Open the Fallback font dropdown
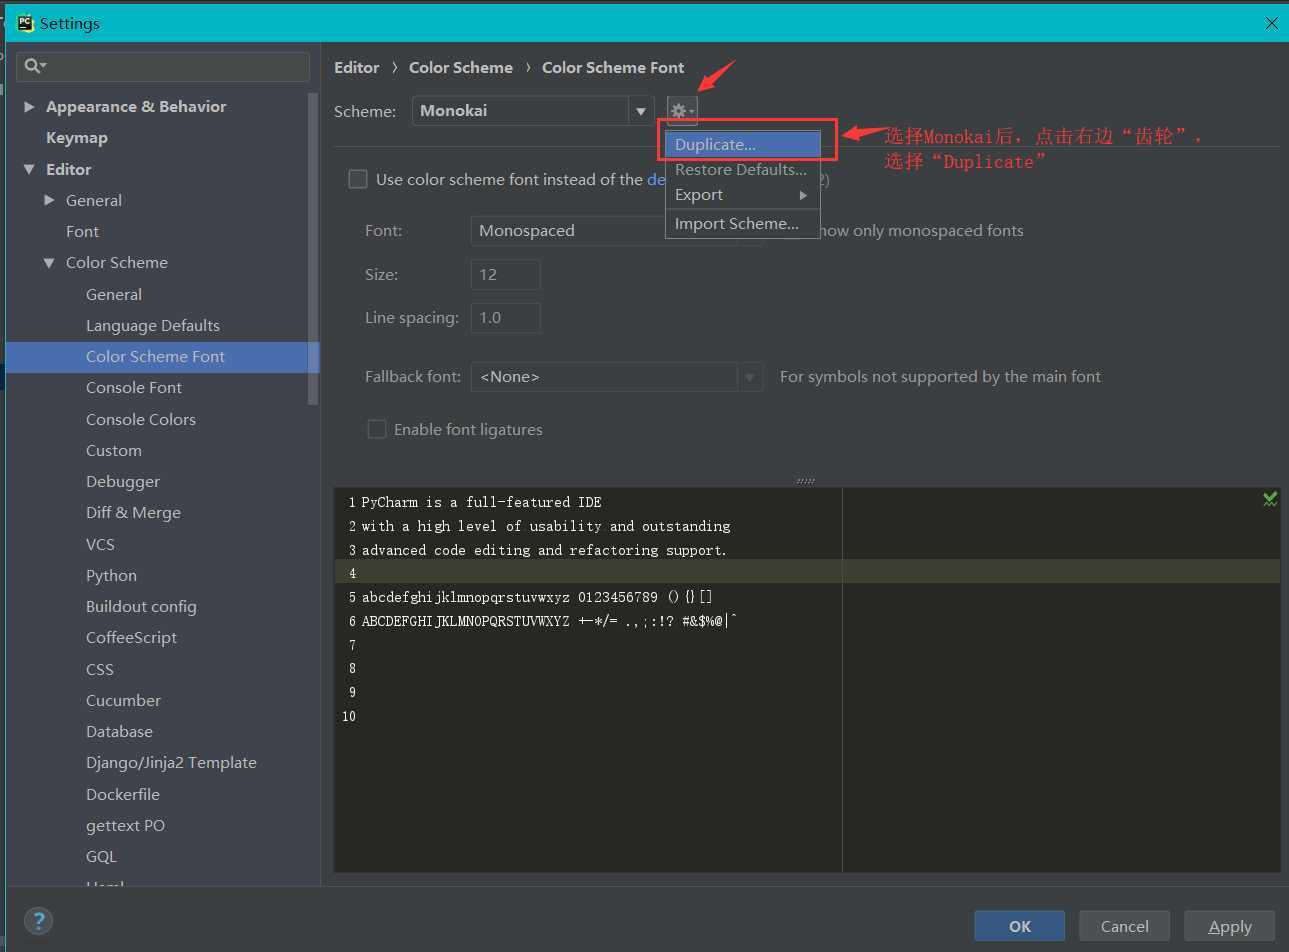The image size is (1289, 952). (749, 377)
